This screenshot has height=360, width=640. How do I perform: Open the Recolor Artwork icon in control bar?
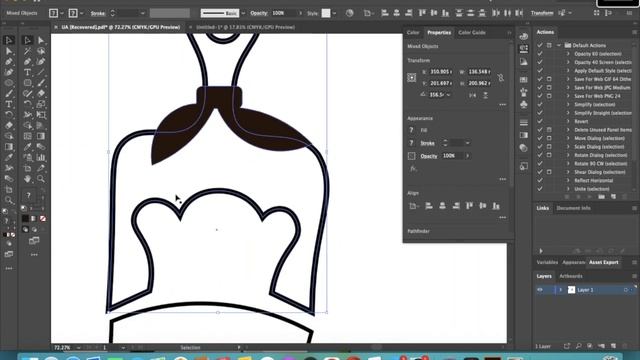click(349, 13)
